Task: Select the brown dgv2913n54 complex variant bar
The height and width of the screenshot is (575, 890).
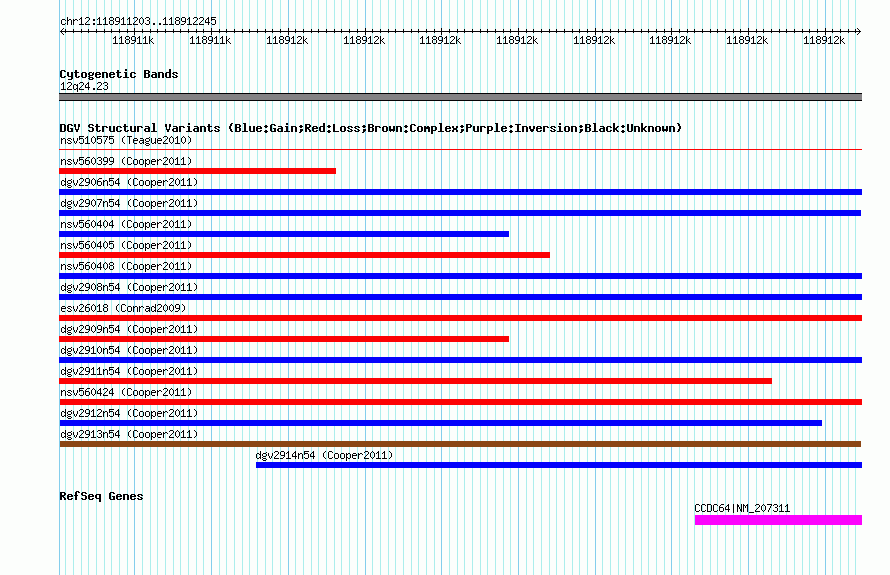Action: 460,444
